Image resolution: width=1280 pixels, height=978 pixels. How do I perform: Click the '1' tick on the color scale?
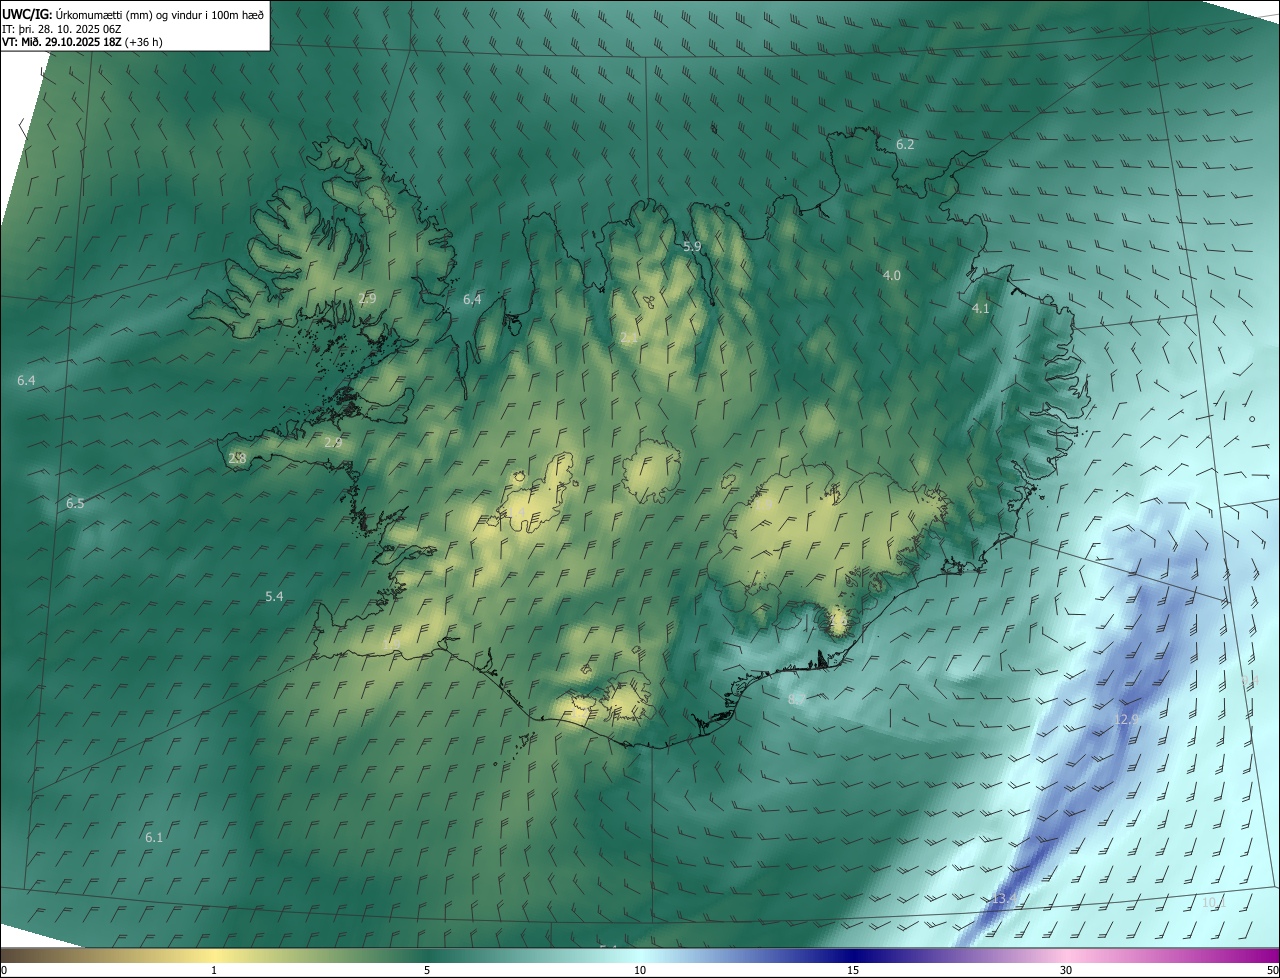click(214, 970)
